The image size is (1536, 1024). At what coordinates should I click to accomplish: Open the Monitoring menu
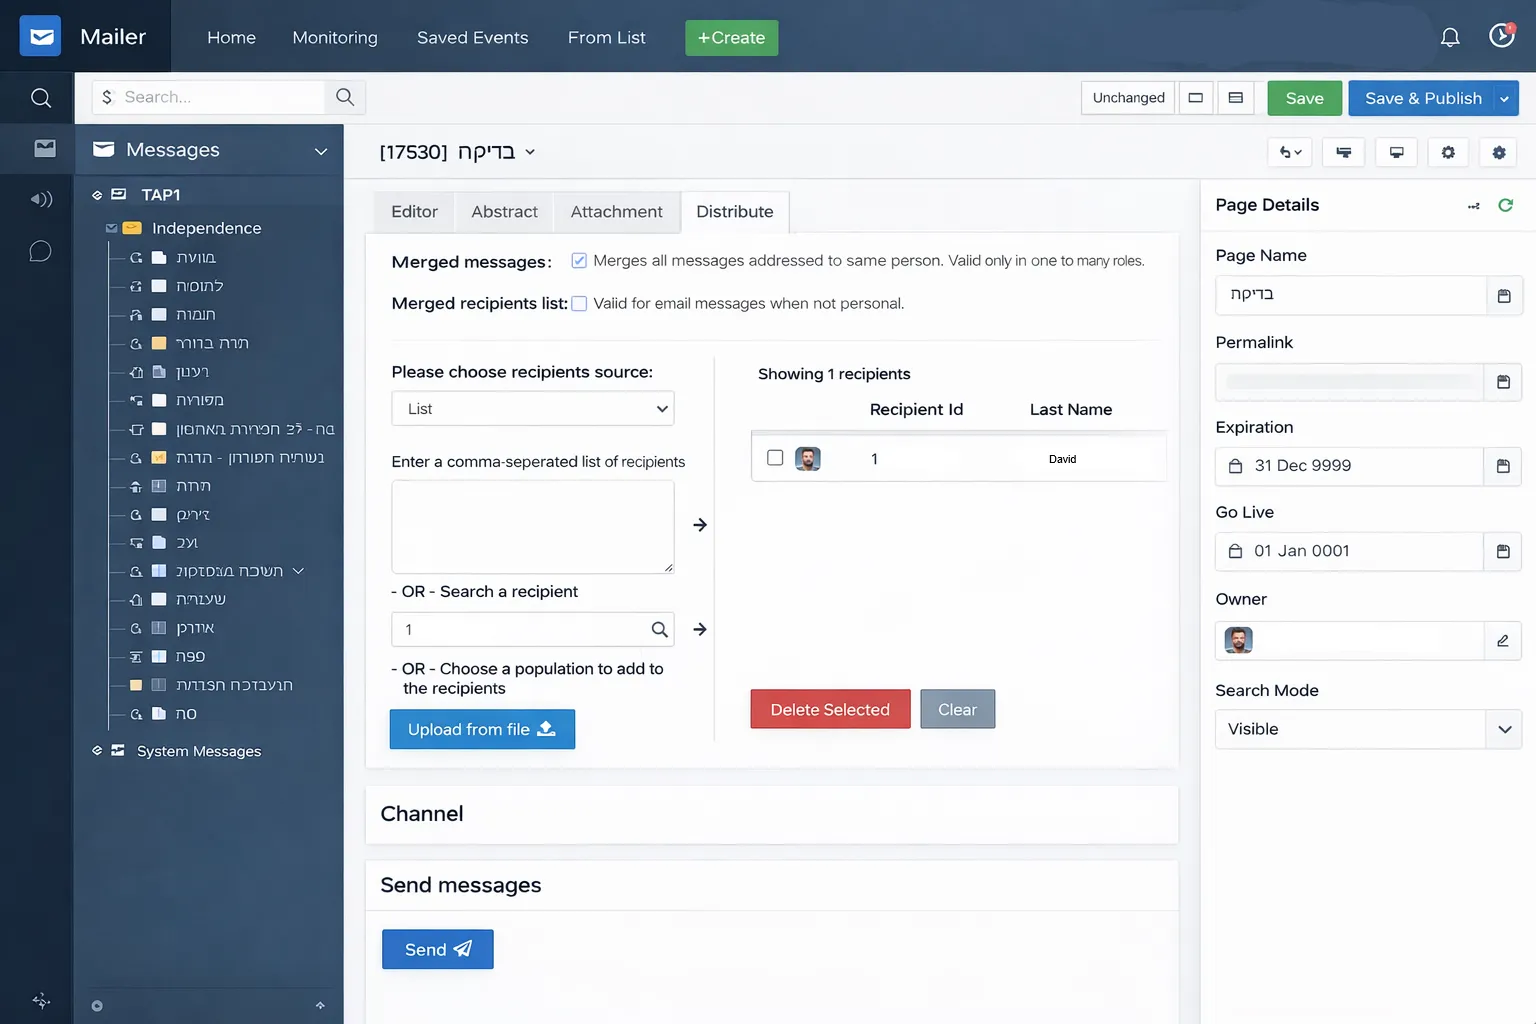tap(335, 37)
